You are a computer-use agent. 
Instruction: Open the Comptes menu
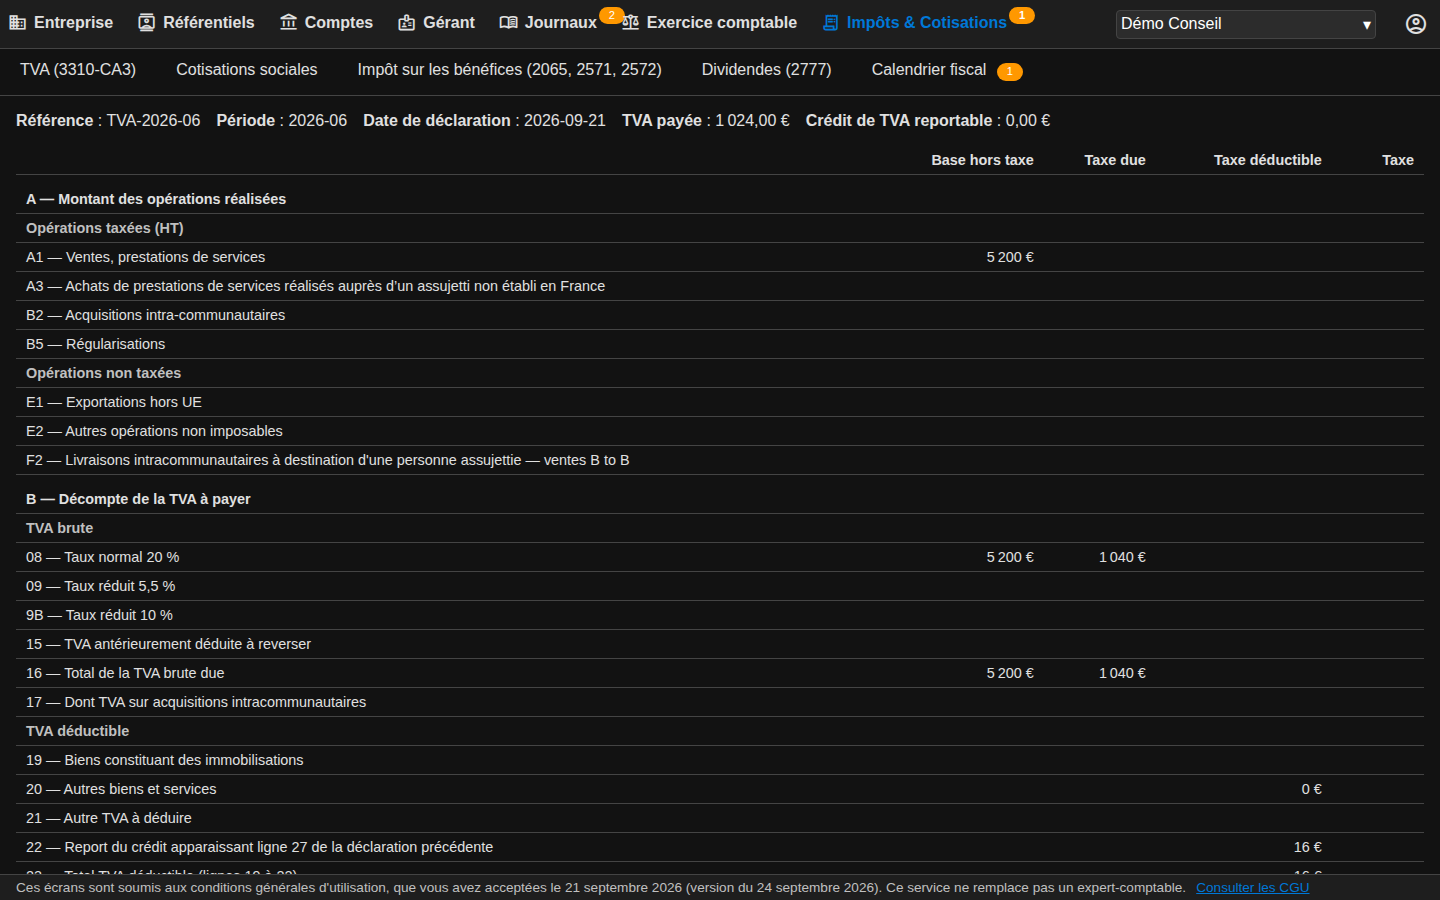326,23
